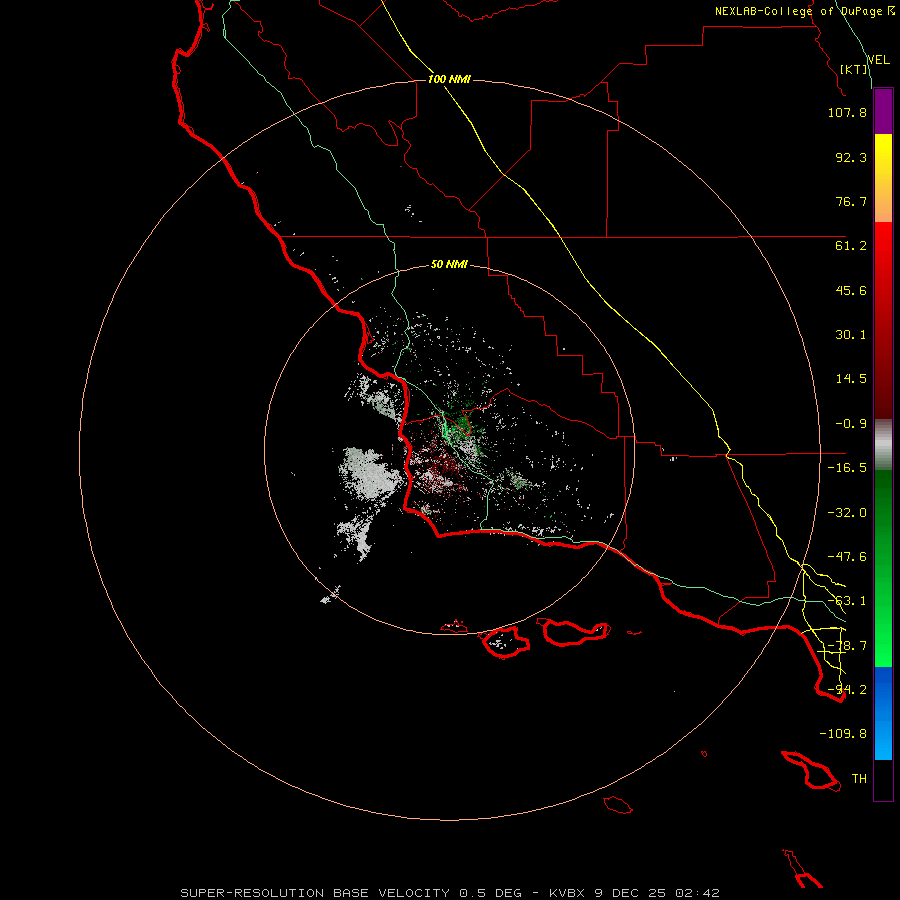Select the -47.6 legend value
The image size is (900, 900).
pyautogui.click(x=847, y=557)
